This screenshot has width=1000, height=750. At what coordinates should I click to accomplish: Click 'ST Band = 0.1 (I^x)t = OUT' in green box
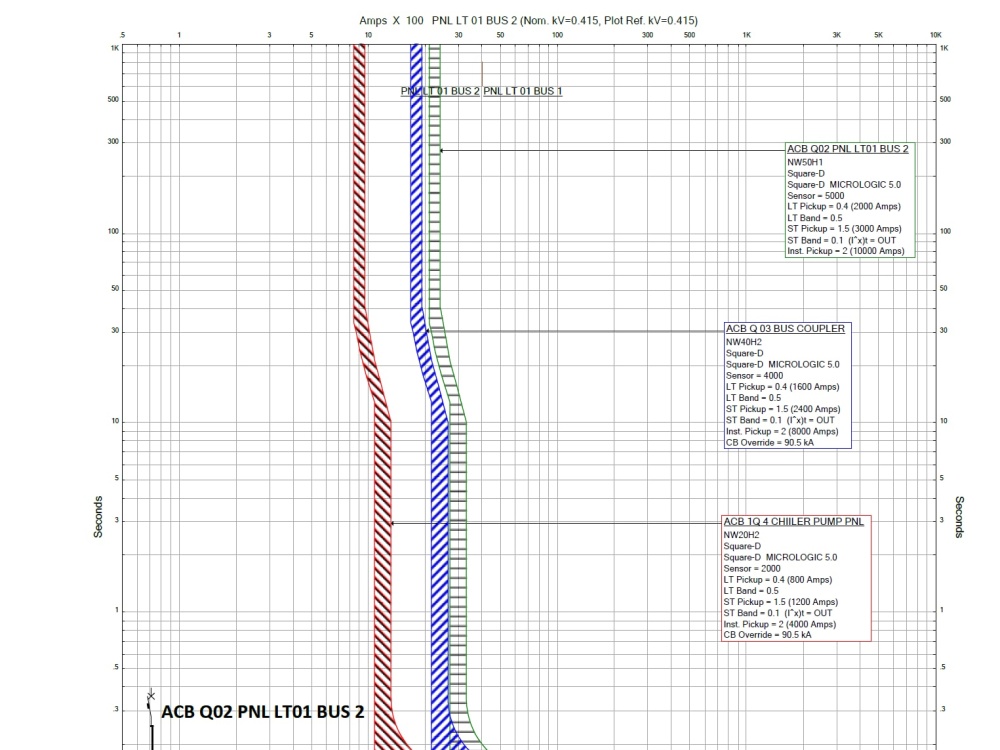(842, 240)
